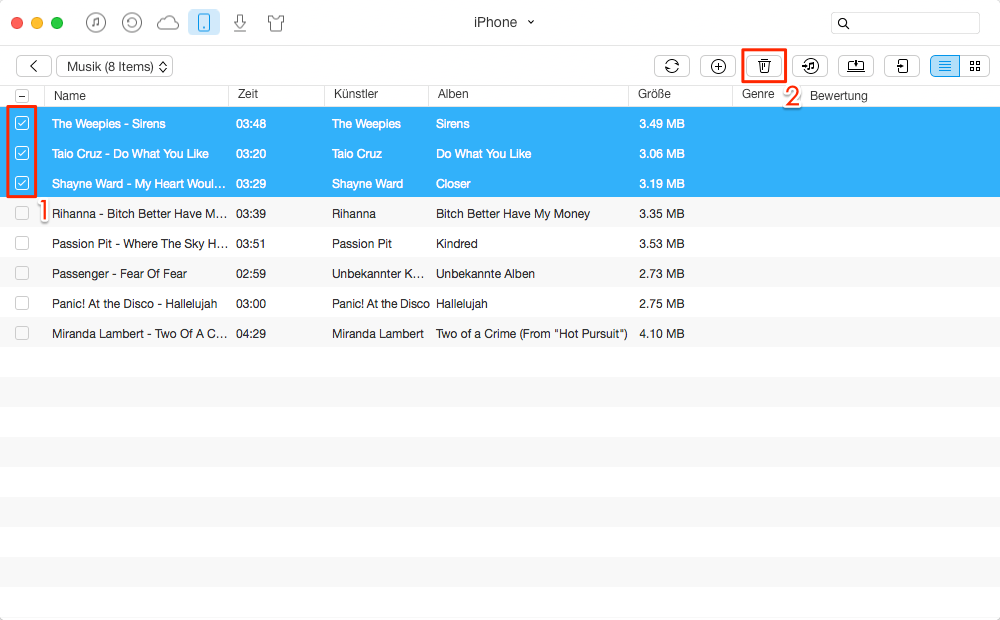Click the duration value 03:00
This screenshot has width=1000, height=620.
251,304
